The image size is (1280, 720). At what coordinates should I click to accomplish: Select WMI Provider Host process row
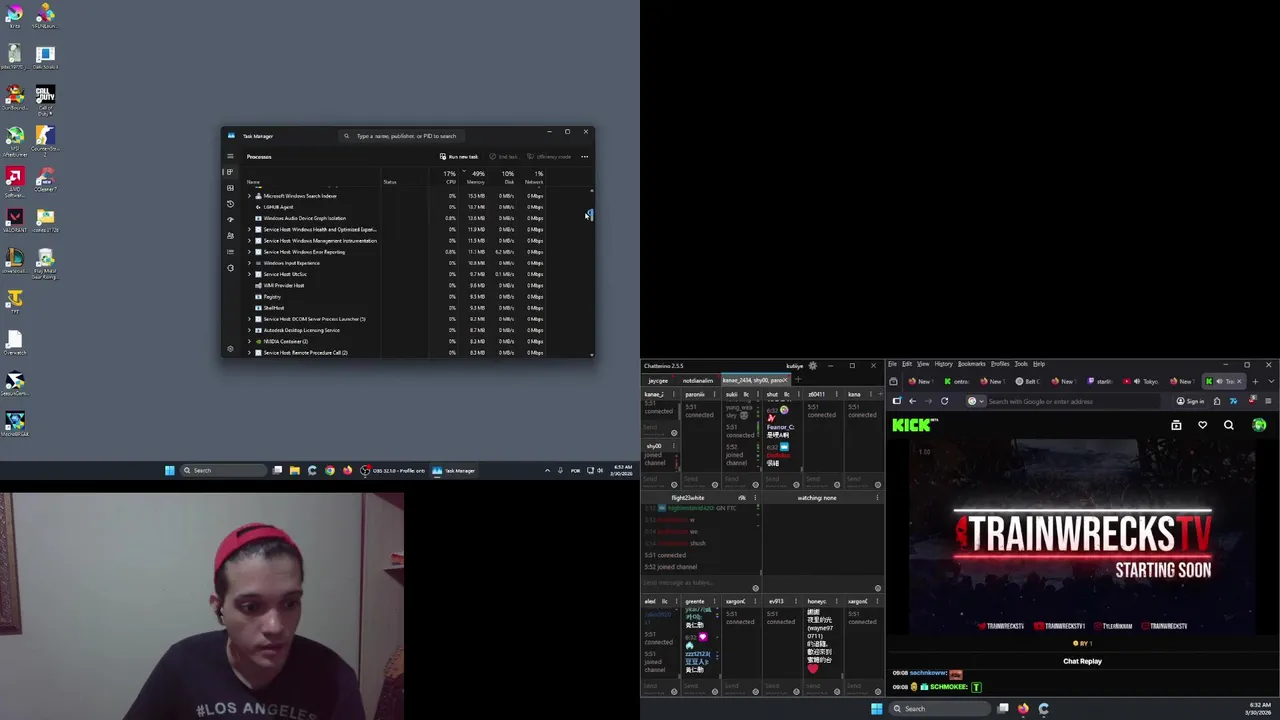[x=395, y=286]
